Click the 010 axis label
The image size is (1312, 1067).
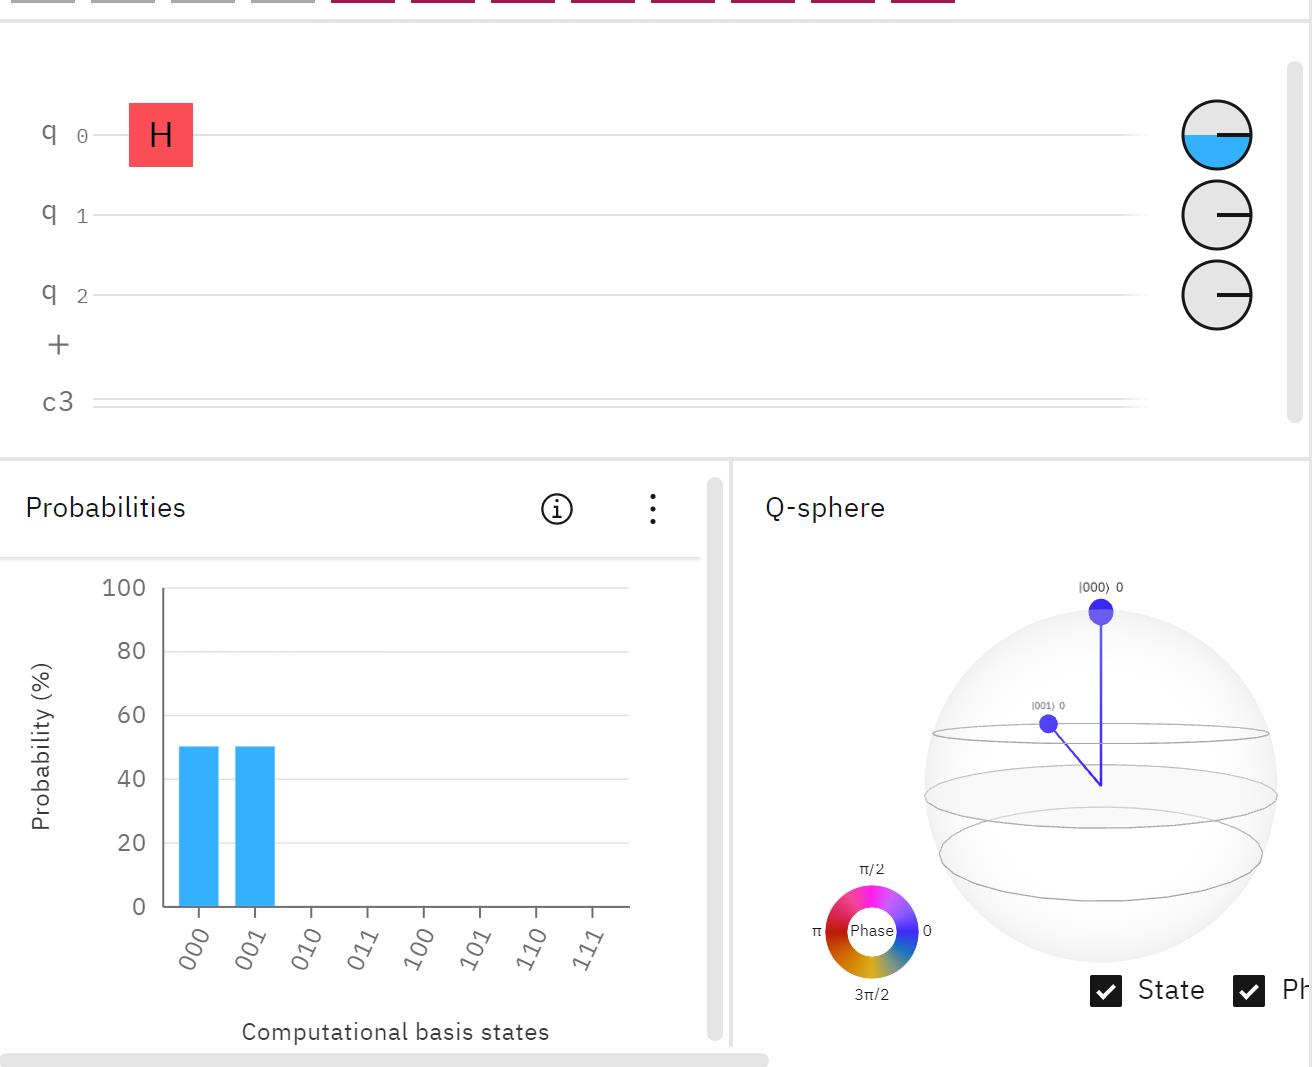pyautogui.click(x=306, y=949)
